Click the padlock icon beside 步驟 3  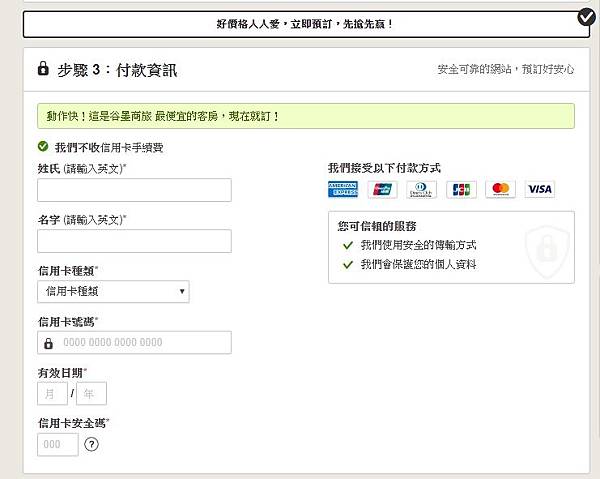43,68
